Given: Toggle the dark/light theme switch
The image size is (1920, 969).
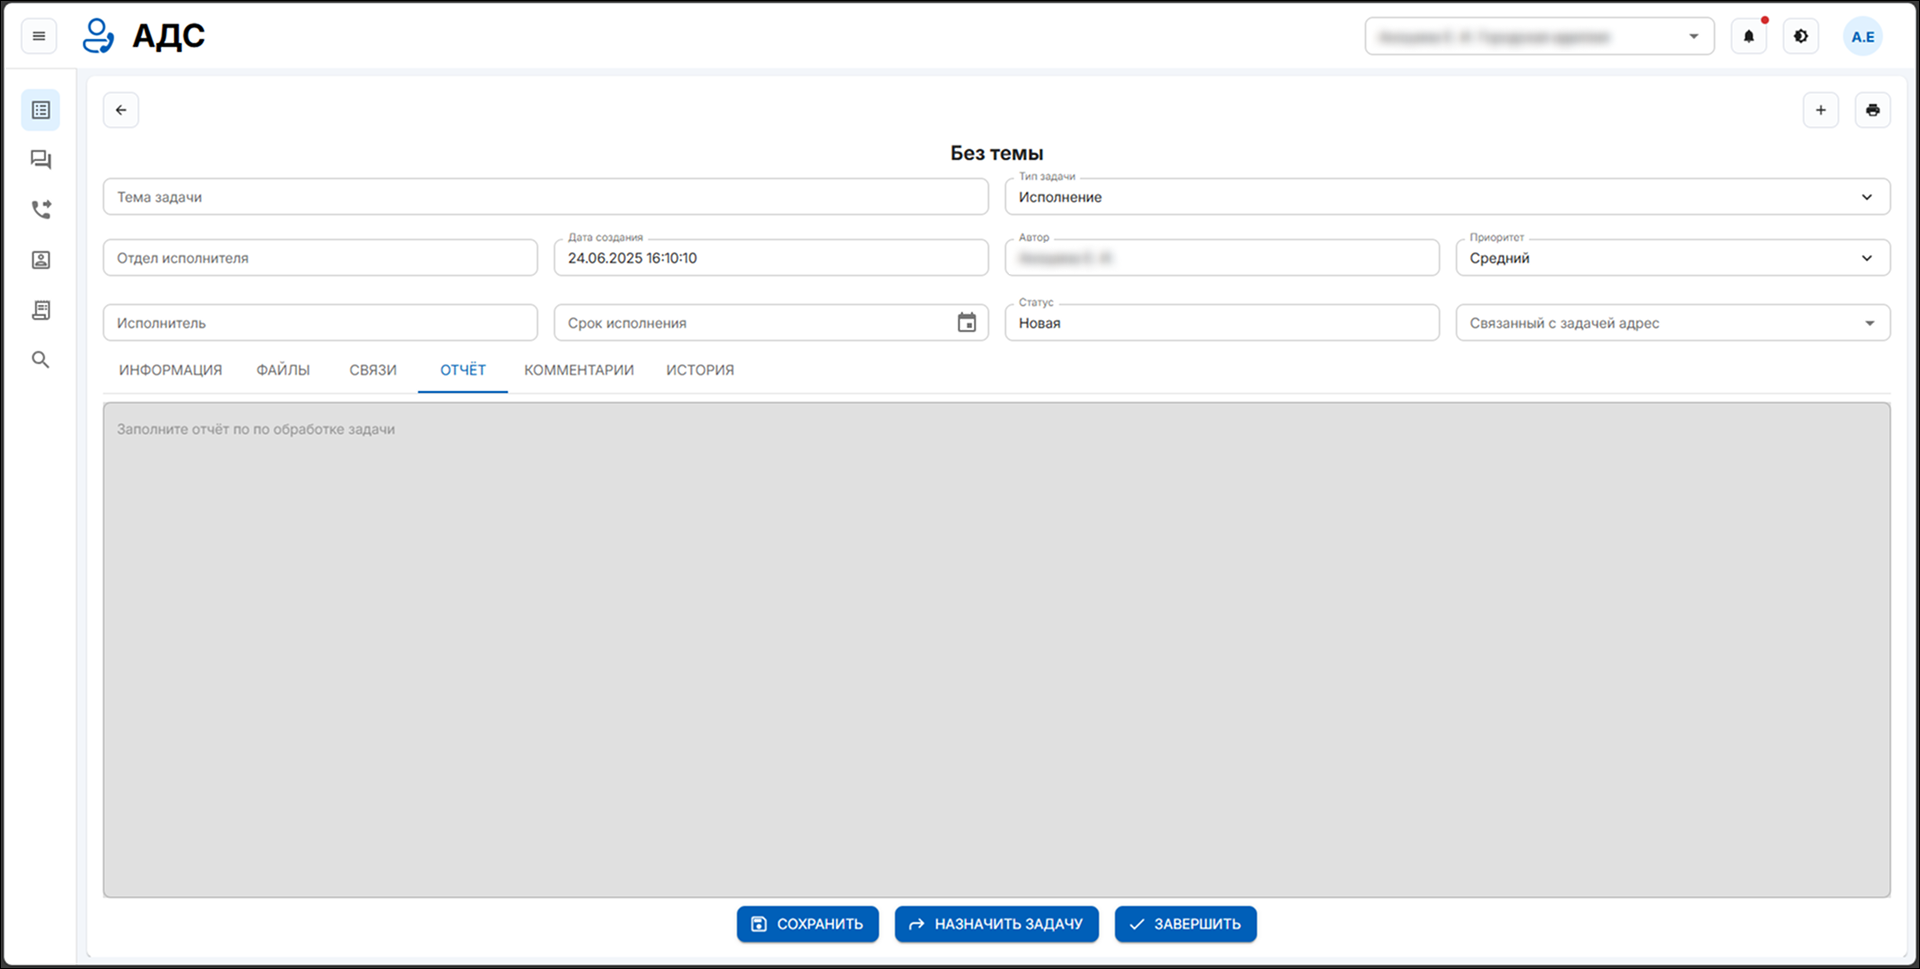Looking at the screenshot, I should (1800, 37).
